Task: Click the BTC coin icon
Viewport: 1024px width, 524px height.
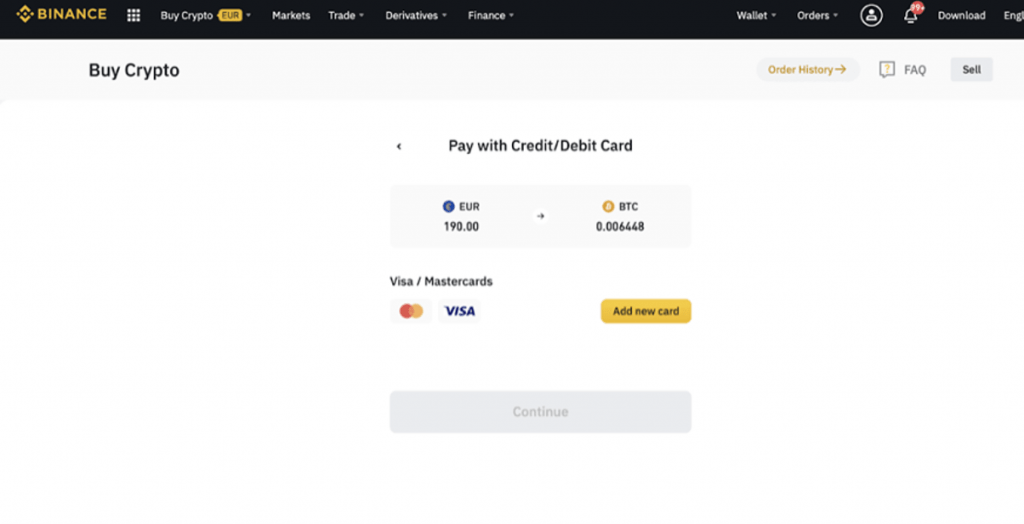Action: (608, 206)
